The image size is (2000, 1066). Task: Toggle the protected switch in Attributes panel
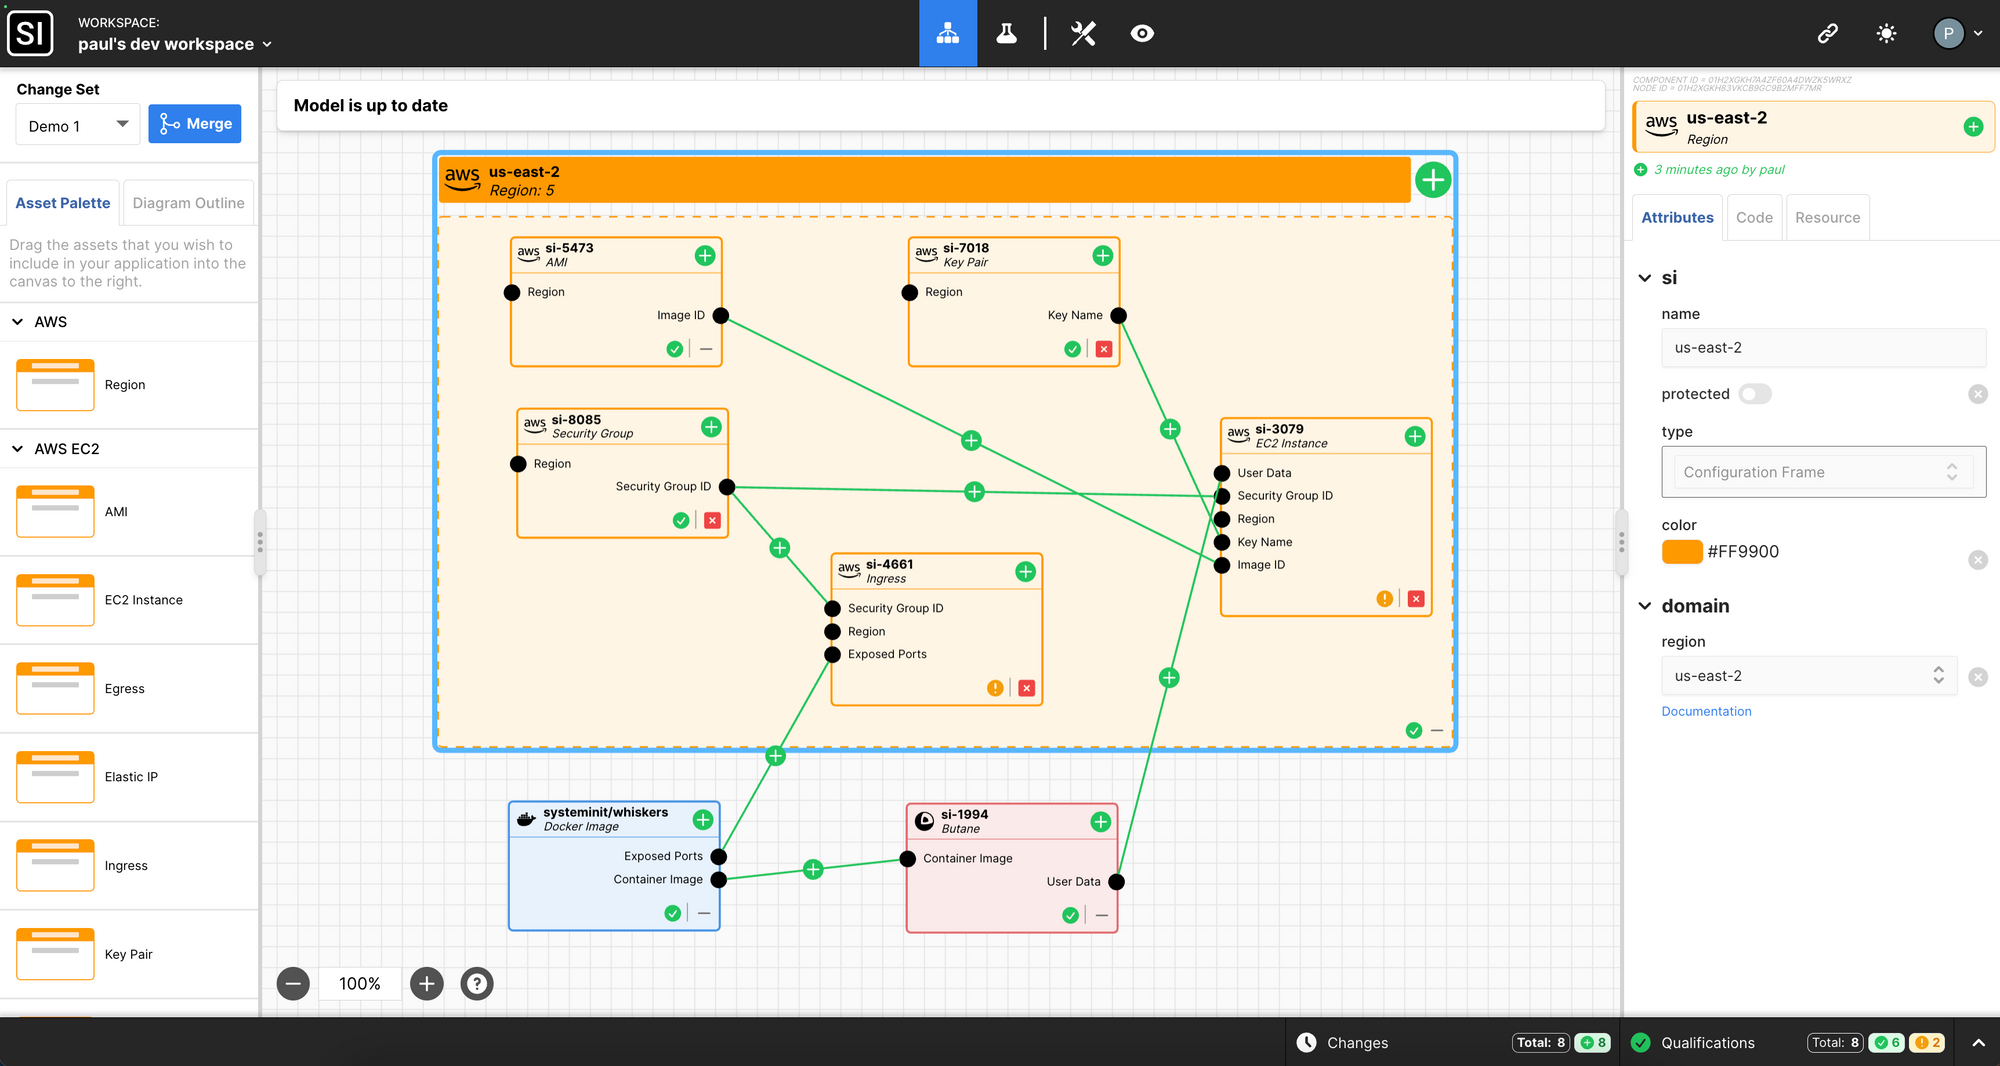point(1755,394)
